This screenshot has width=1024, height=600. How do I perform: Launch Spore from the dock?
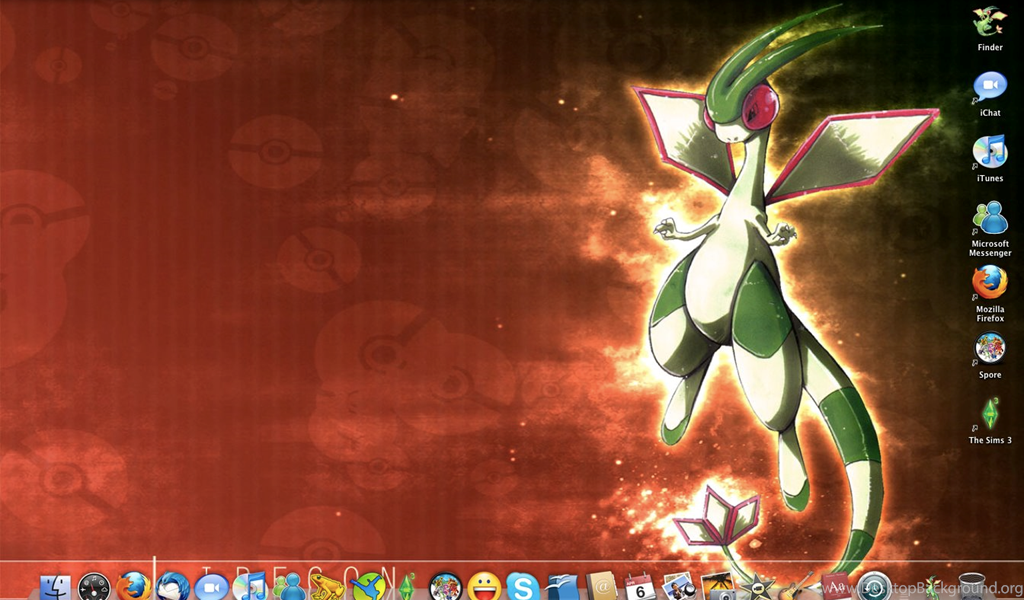coord(445,587)
